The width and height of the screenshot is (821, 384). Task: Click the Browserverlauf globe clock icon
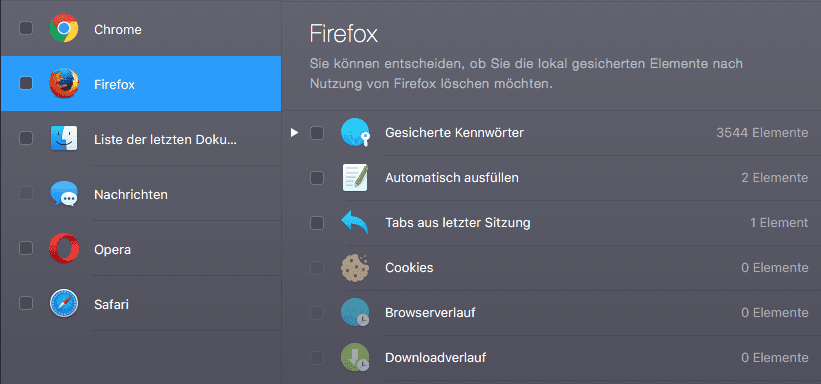(x=355, y=312)
